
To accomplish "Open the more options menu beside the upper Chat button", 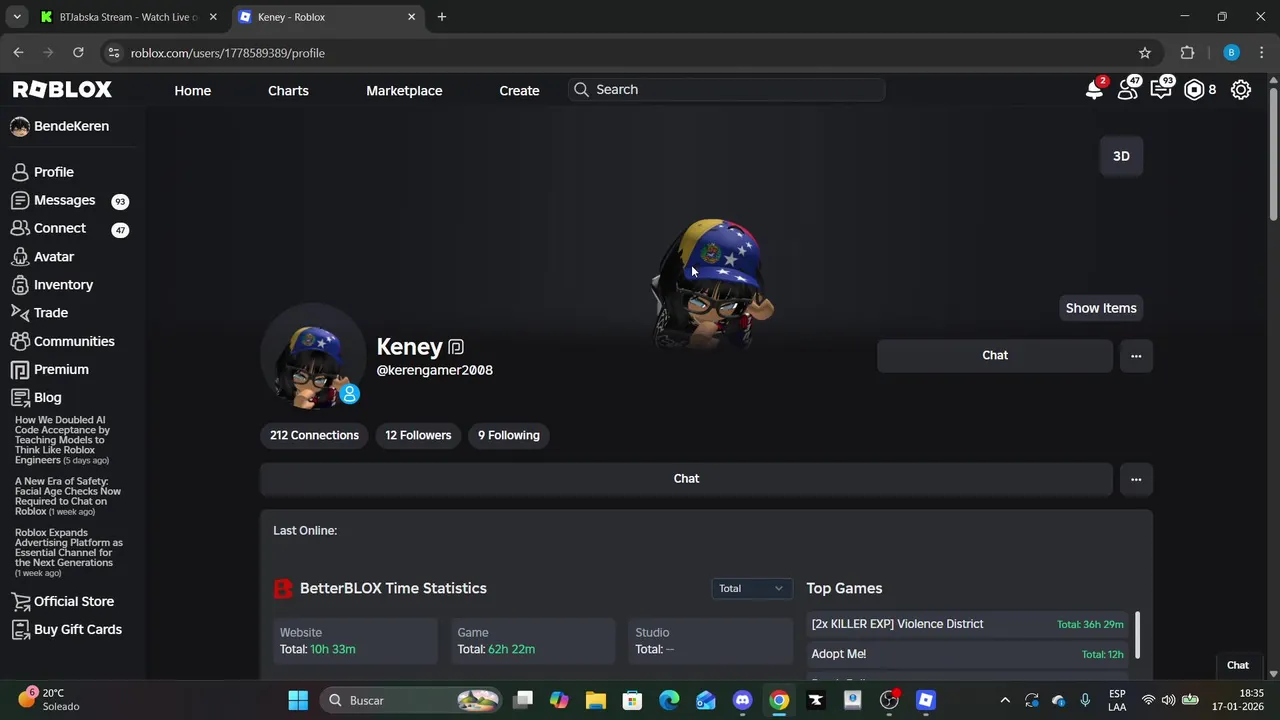I will coord(1136,356).
